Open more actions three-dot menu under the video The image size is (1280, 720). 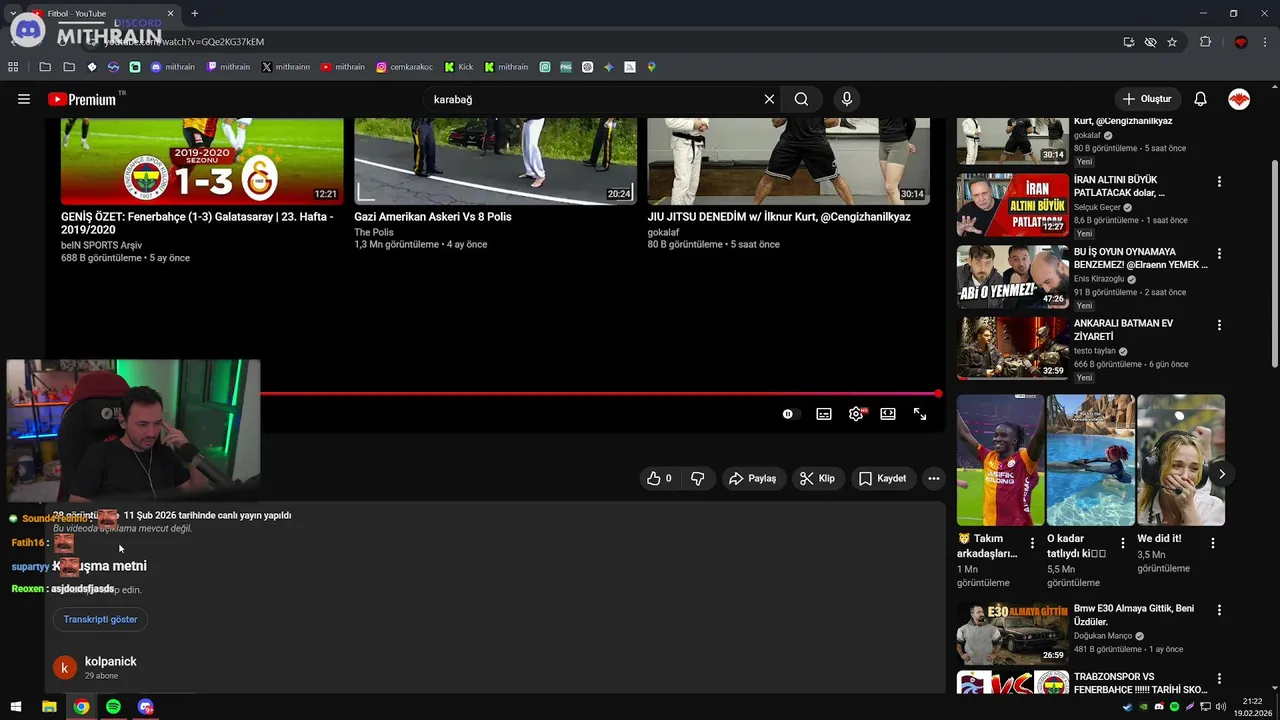point(933,478)
